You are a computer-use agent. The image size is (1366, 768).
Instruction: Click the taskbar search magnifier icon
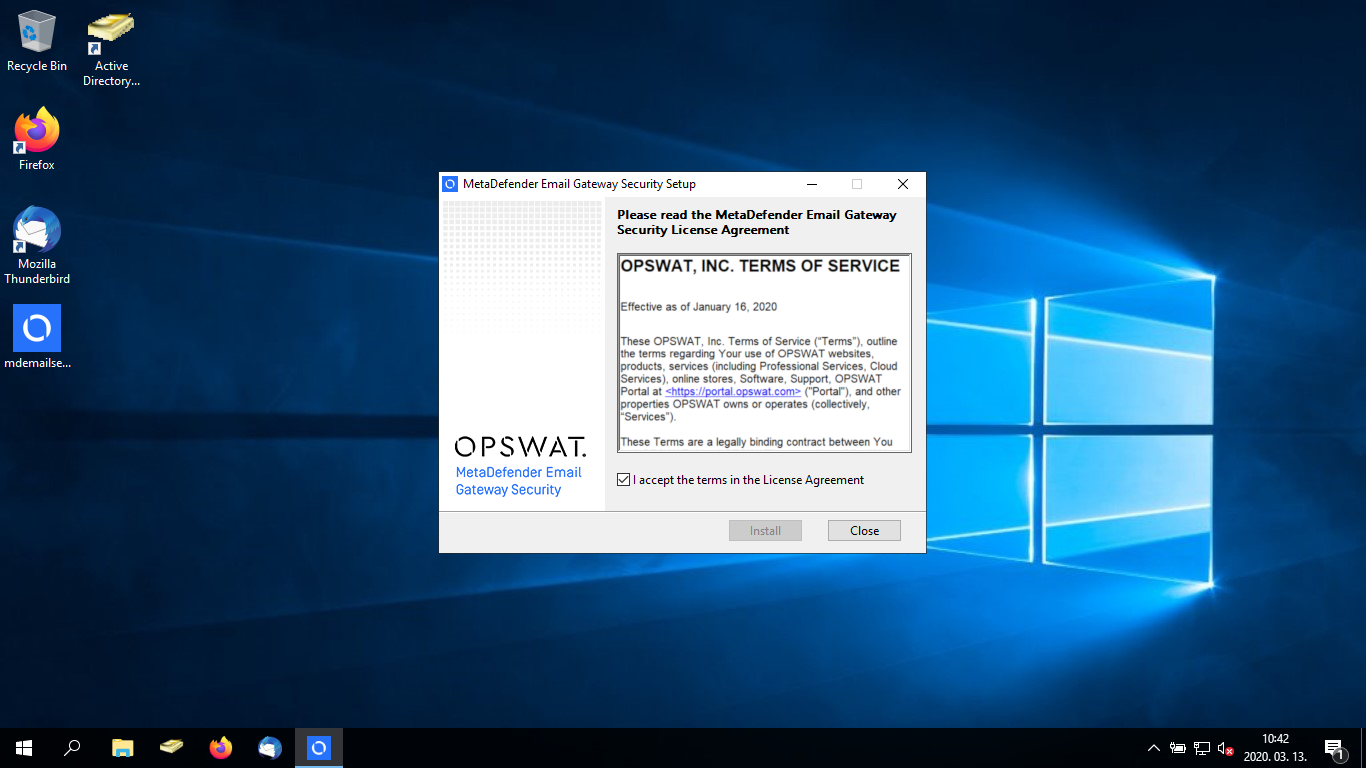pyautogui.click(x=73, y=747)
